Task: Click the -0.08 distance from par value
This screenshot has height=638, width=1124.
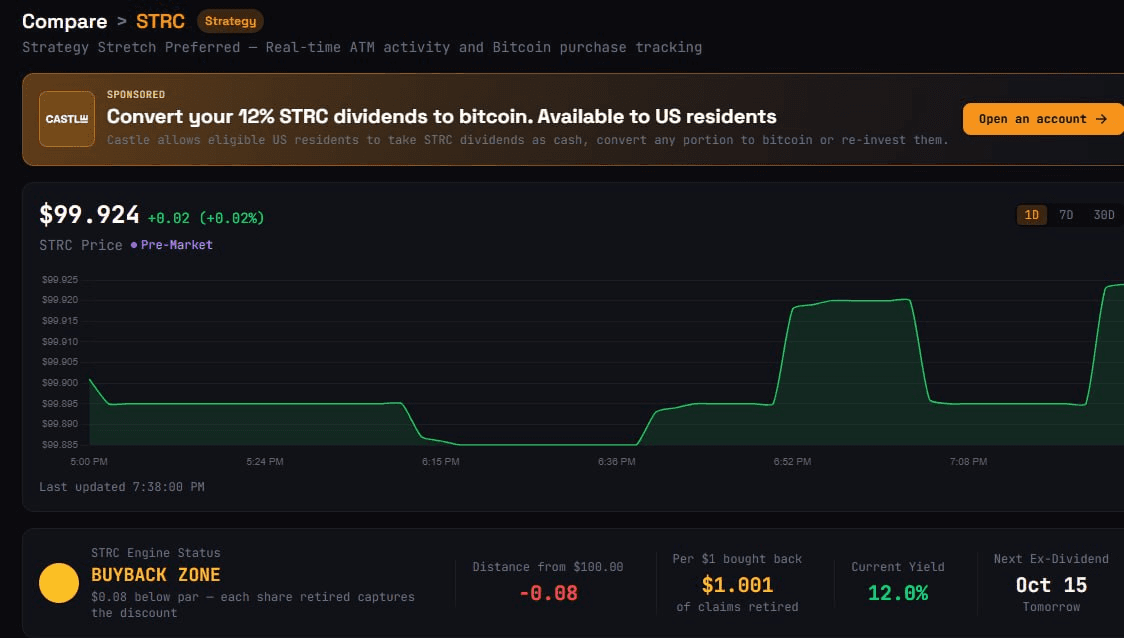Action: tap(548, 594)
